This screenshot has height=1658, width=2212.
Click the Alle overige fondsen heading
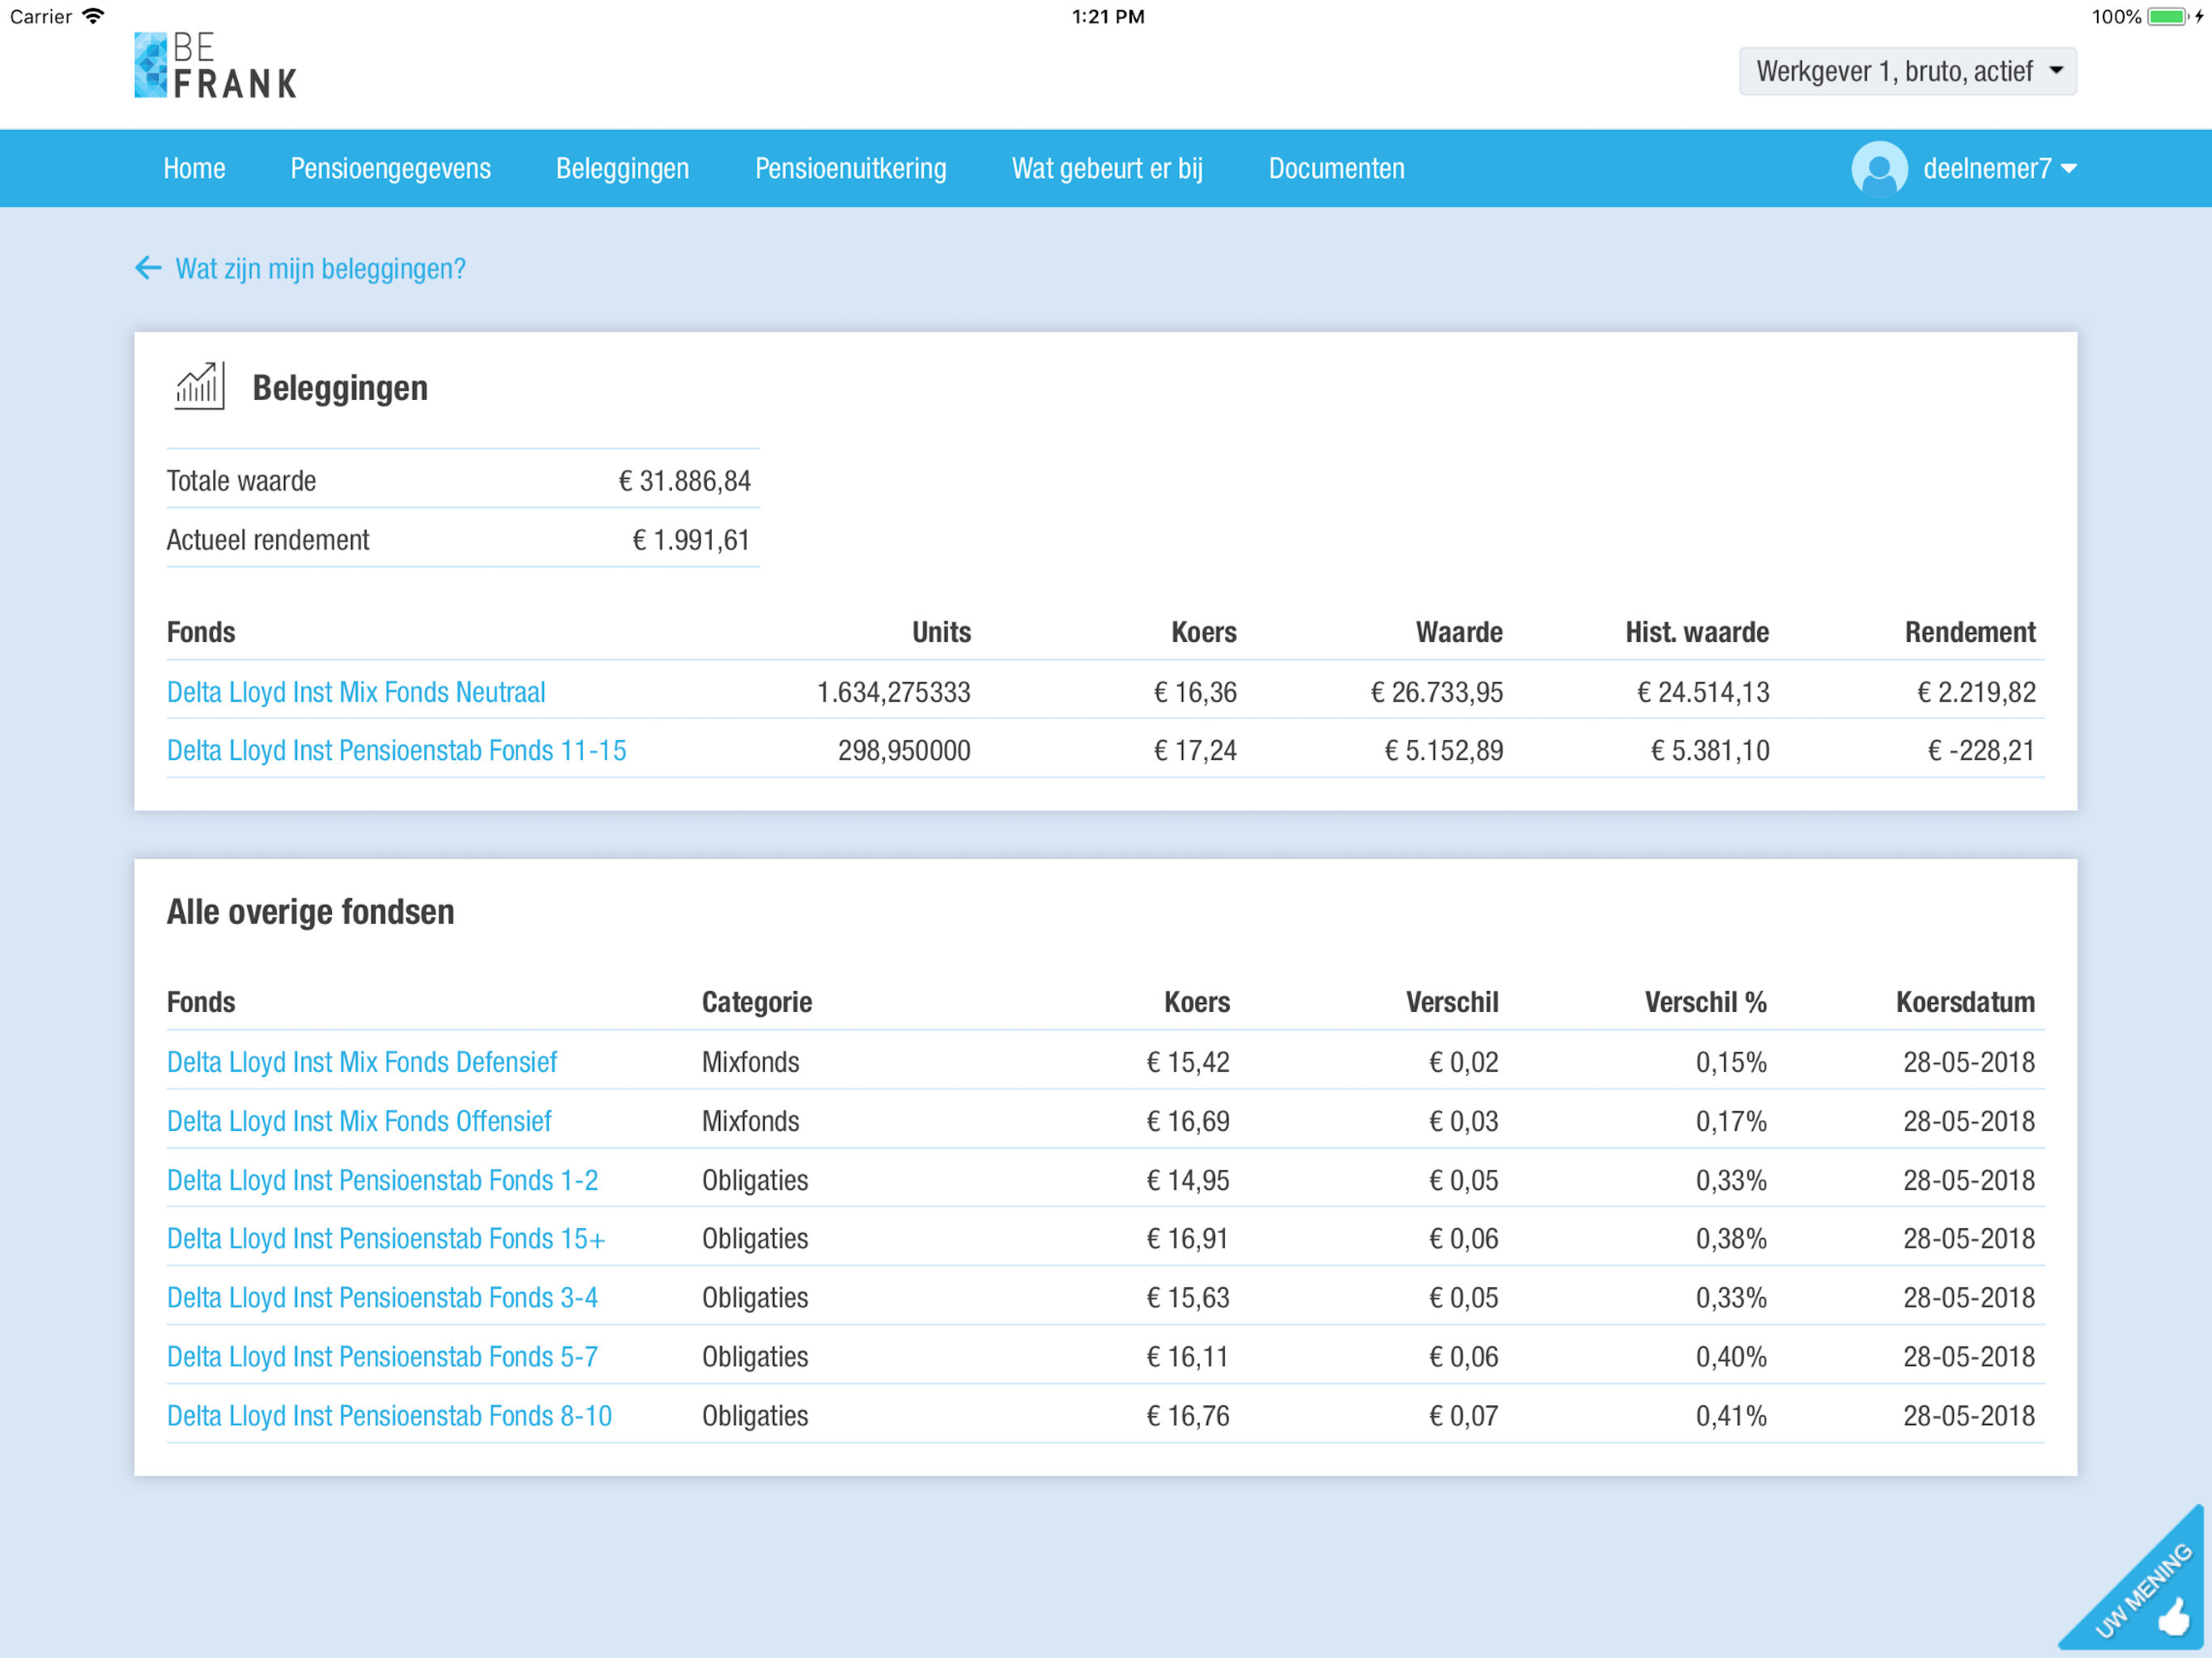(310, 912)
